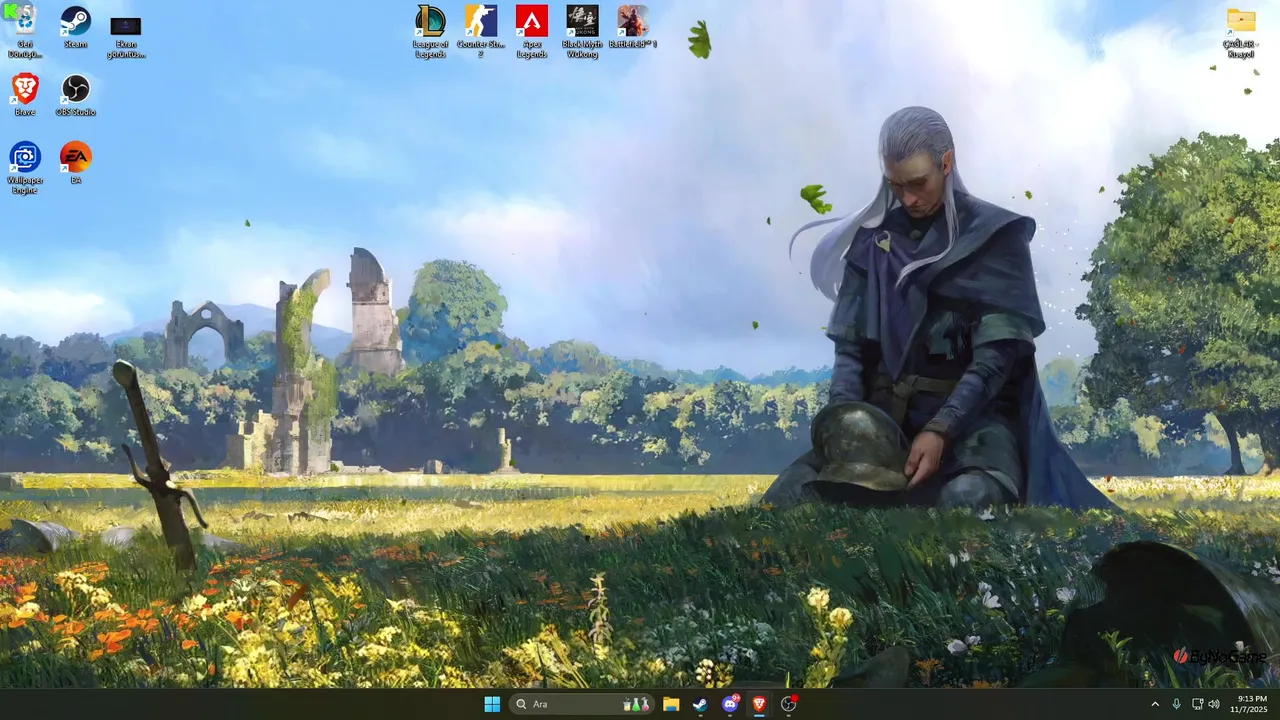The image size is (1280, 720).
Task: Open Discord from the taskbar
Action: [x=730, y=704]
